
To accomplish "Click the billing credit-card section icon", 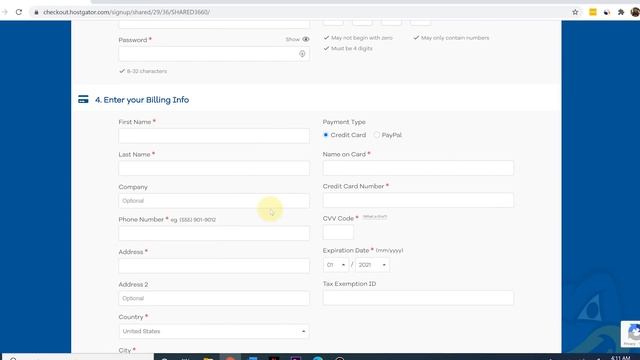I will pos(83,99).
